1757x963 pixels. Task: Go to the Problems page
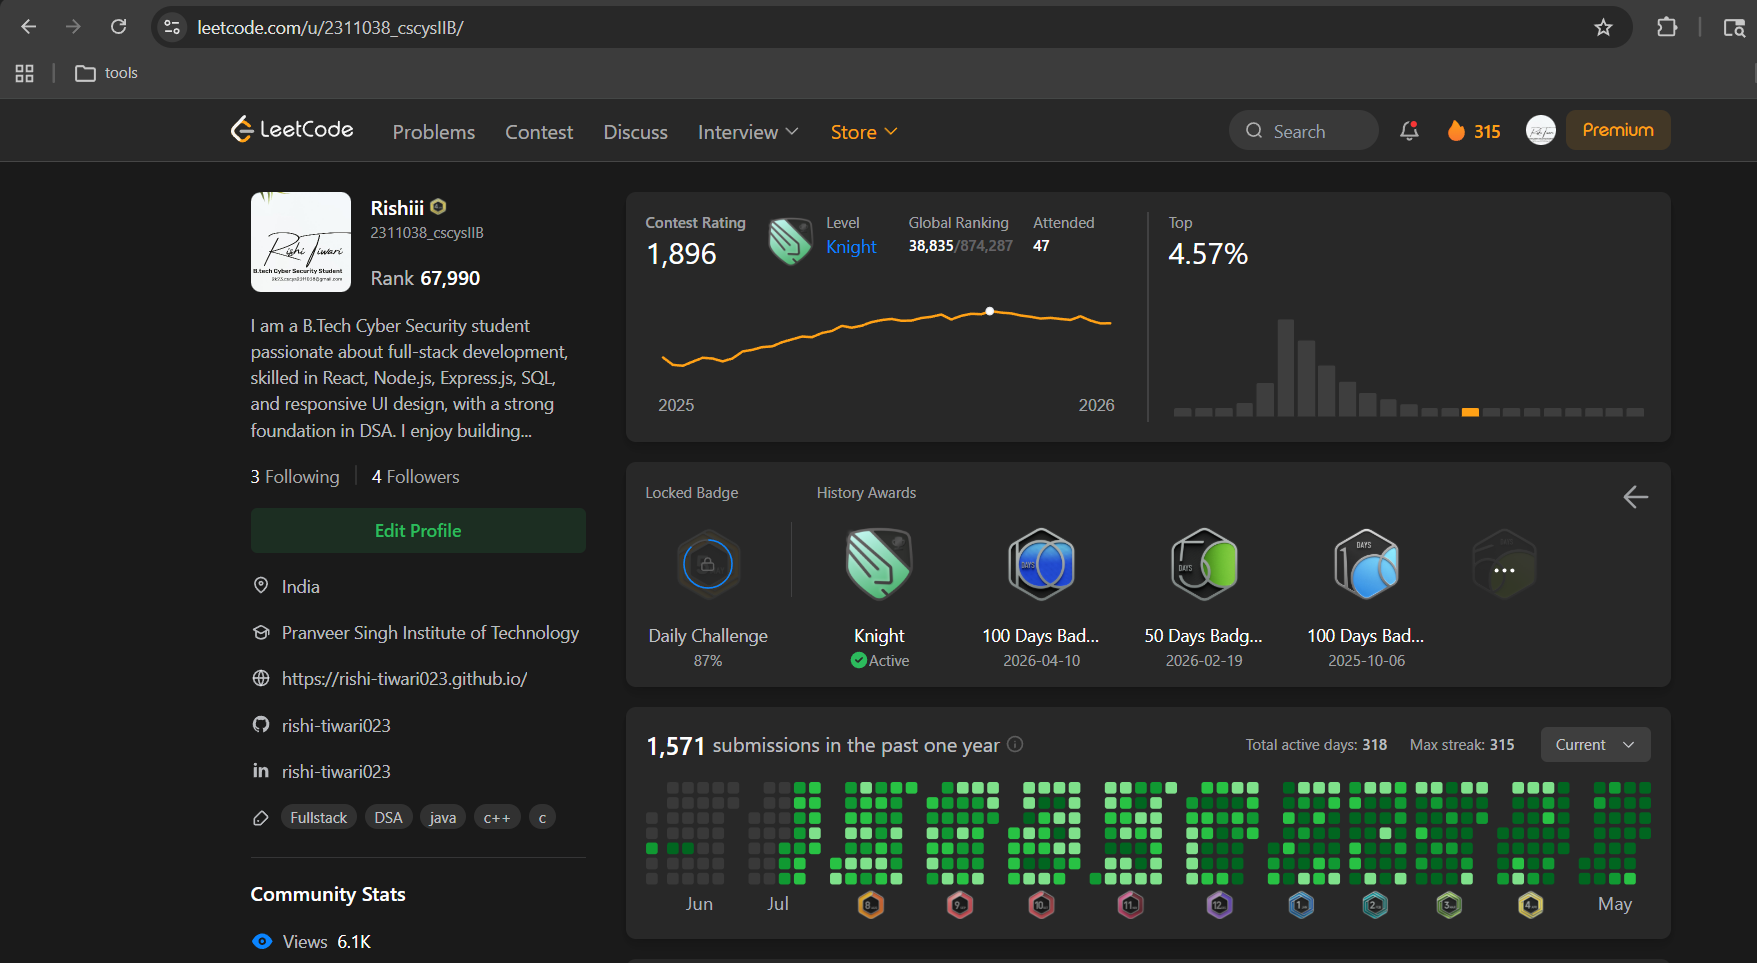point(434,132)
